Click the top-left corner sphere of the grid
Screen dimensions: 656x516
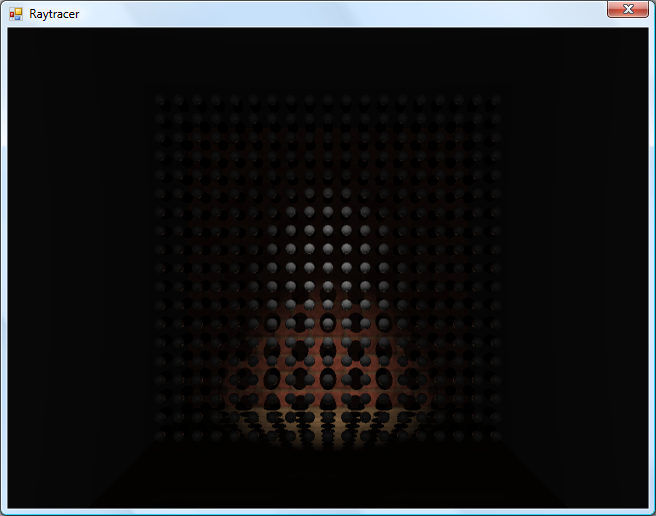161,100
